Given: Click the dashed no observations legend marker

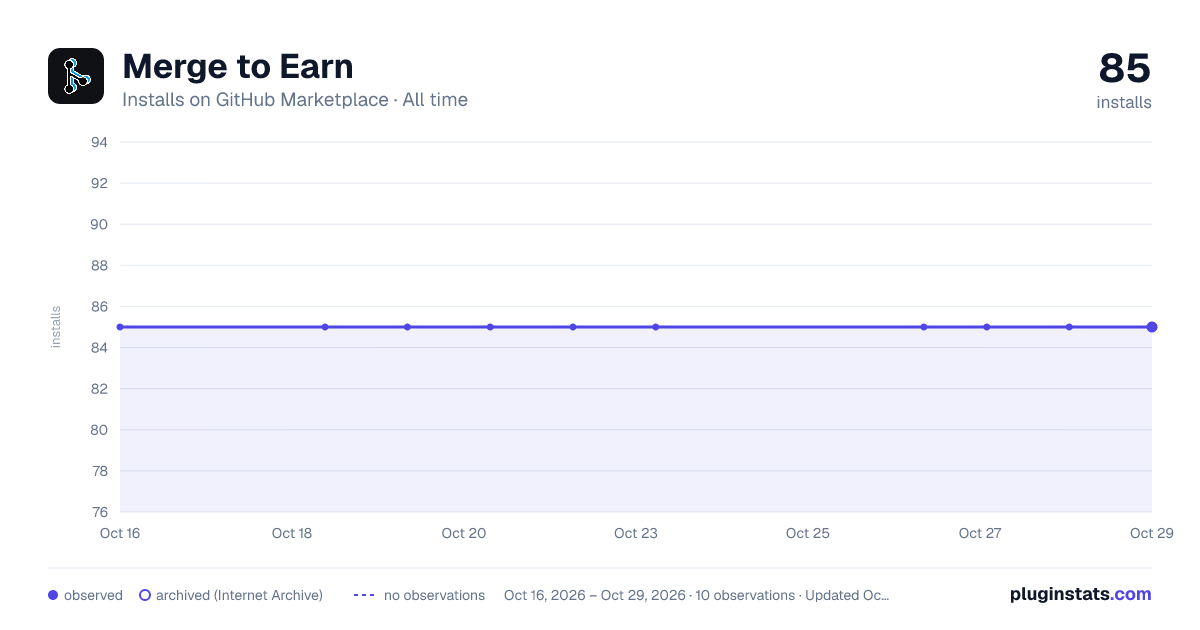Looking at the screenshot, I should click(364, 595).
